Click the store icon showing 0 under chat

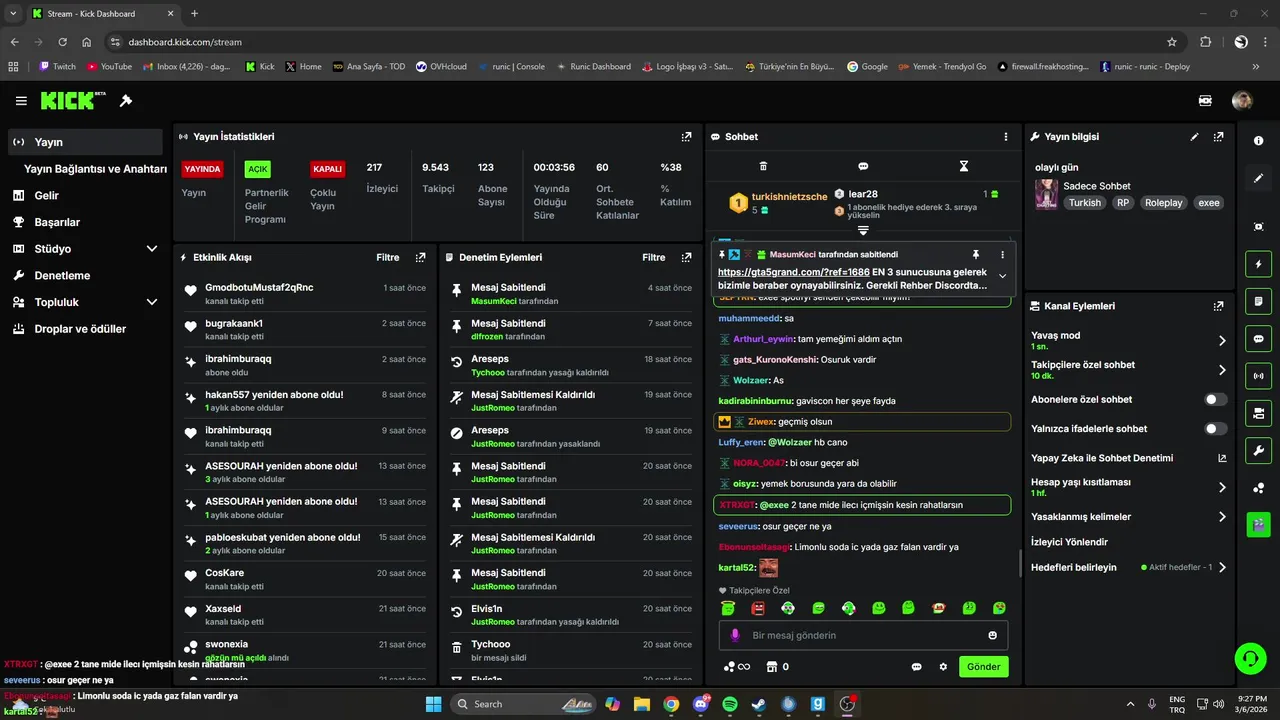(x=777, y=666)
